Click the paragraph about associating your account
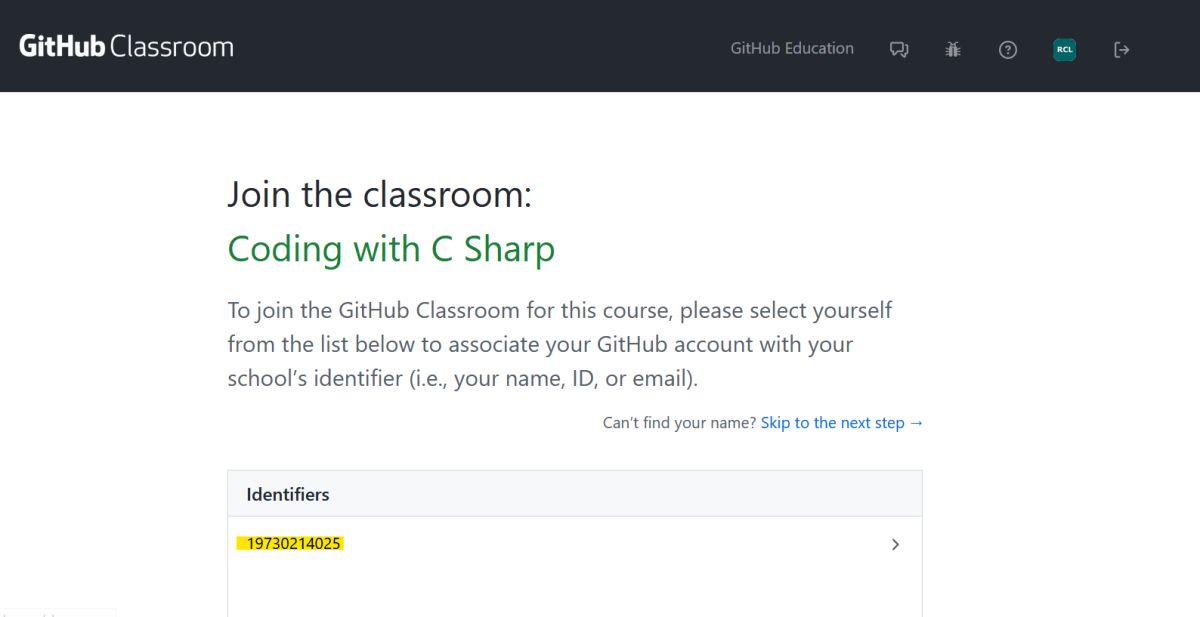The width and height of the screenshot is (1200, 617). point(560,345)
